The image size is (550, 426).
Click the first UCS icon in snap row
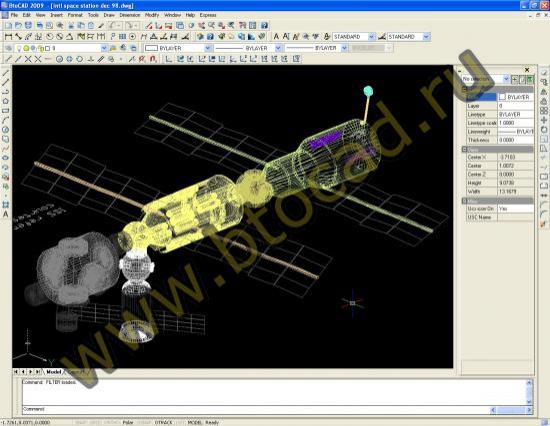[169, 59]
